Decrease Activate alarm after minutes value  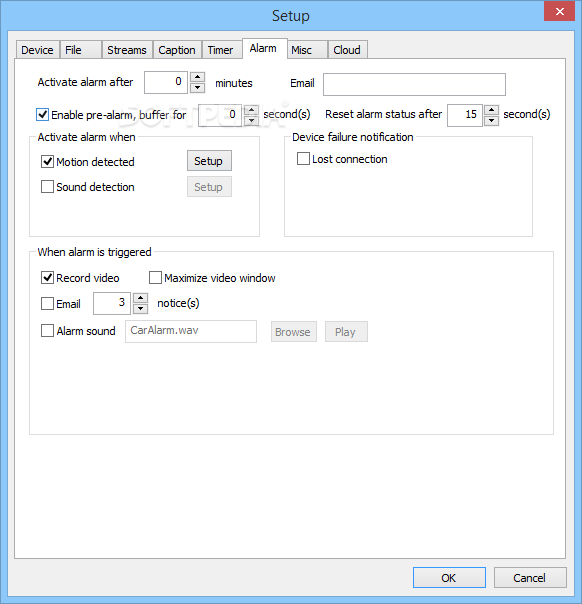[x=198, y=88]
